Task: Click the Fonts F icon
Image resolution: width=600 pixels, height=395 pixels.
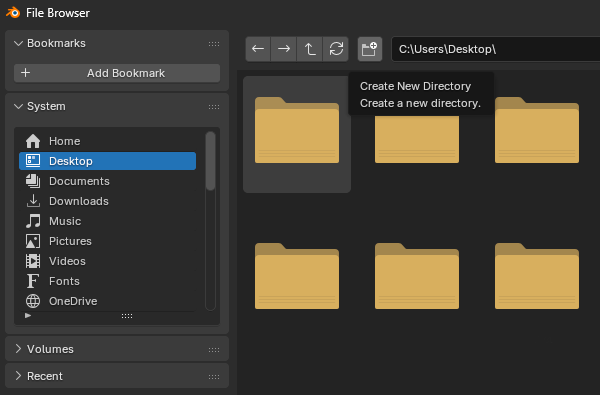Action: click(33, 281)
